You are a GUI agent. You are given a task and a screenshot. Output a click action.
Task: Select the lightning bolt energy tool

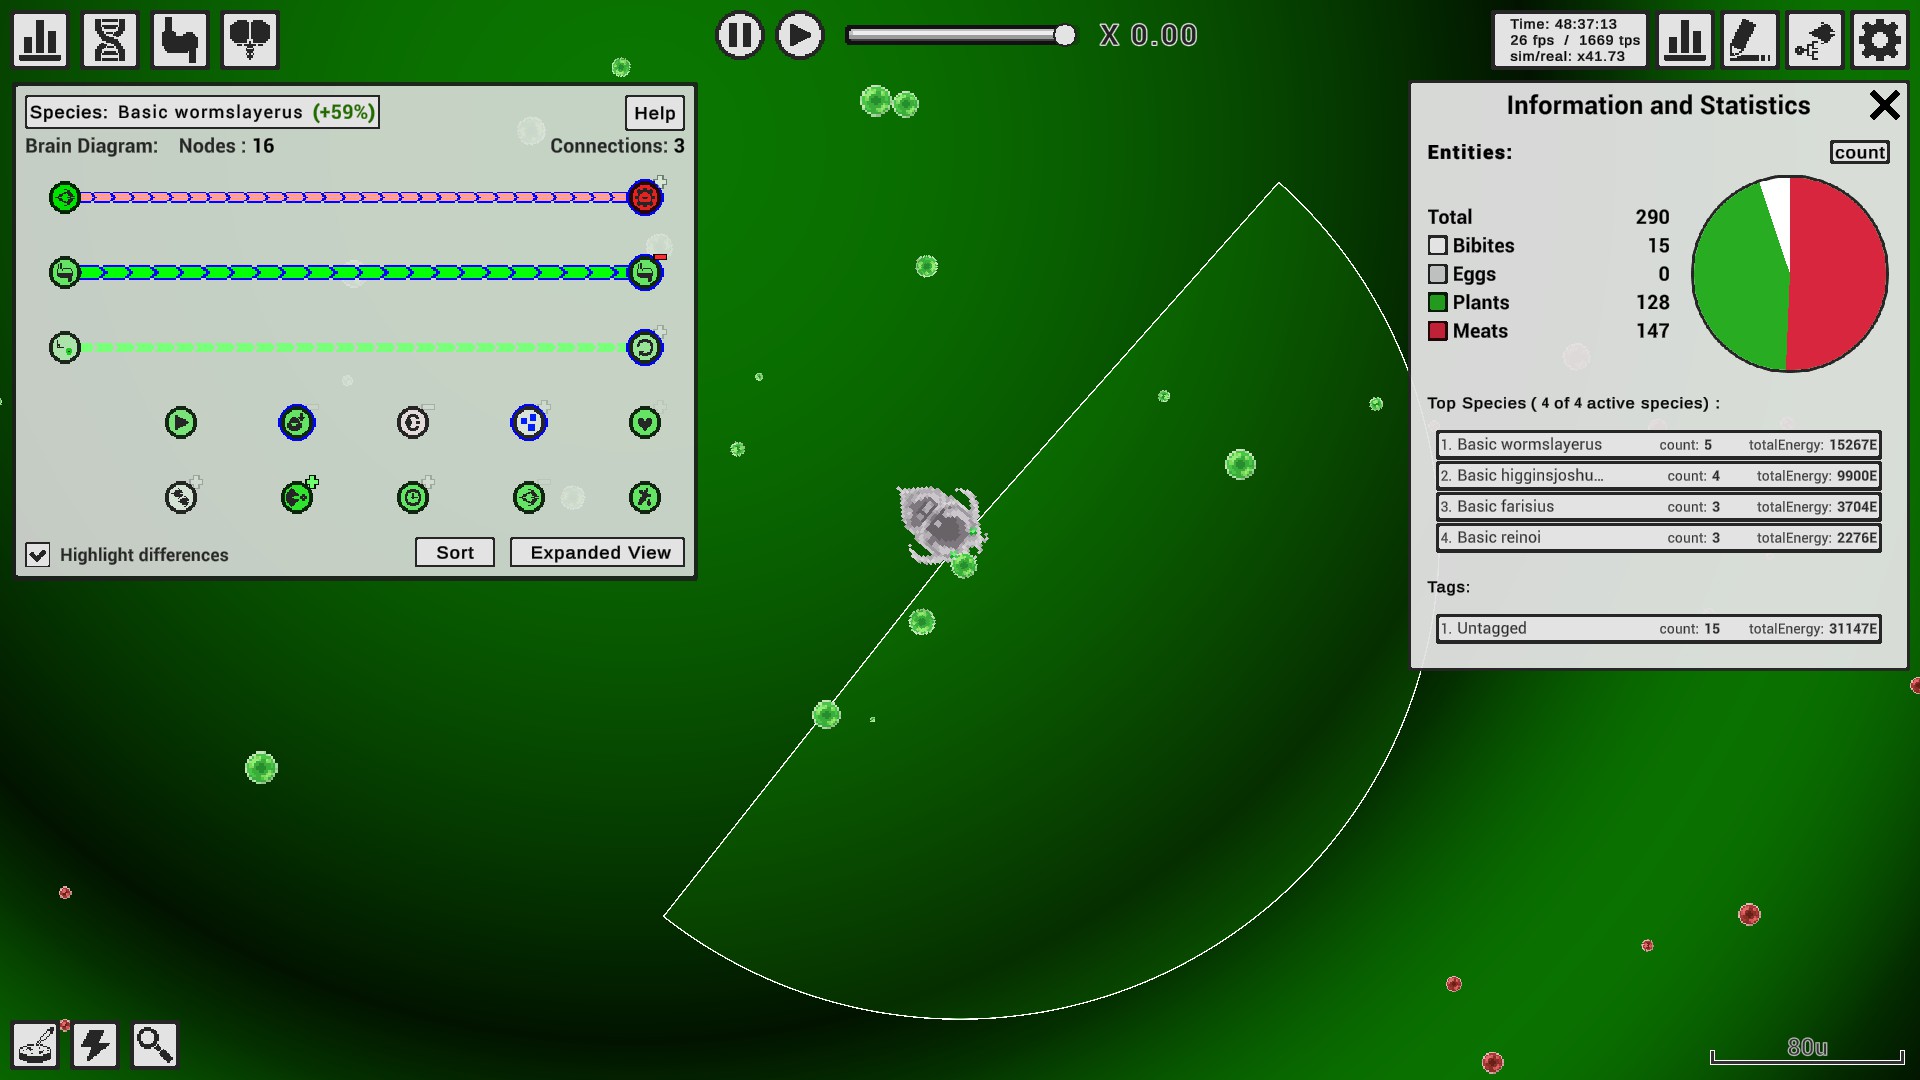(x=95, y=1045)
